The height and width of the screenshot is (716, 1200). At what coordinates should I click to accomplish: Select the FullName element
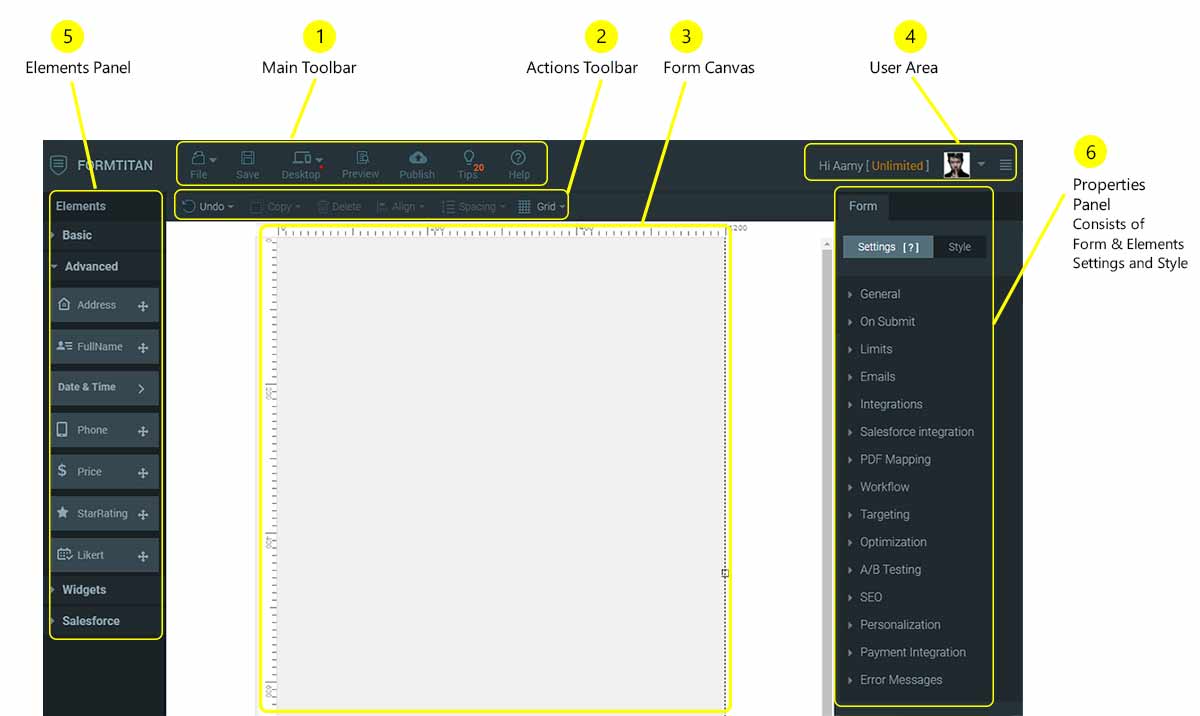coord(104,347)
